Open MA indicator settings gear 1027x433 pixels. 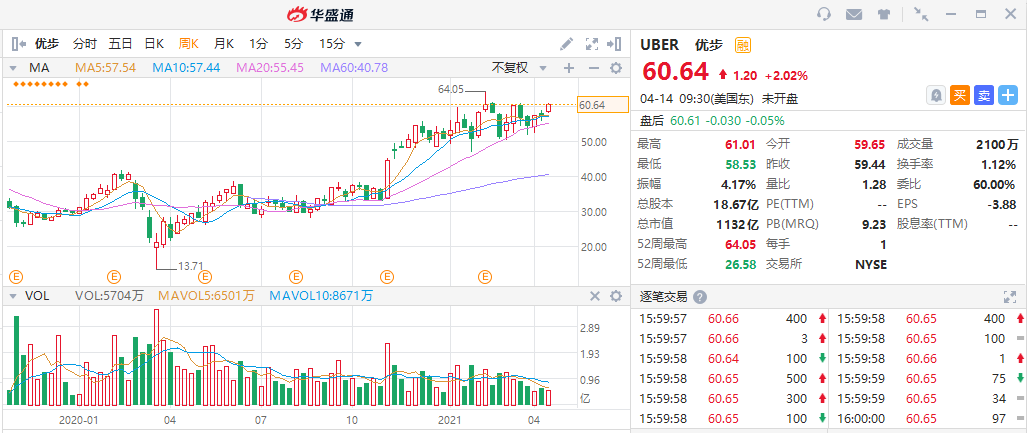(616, 68)
